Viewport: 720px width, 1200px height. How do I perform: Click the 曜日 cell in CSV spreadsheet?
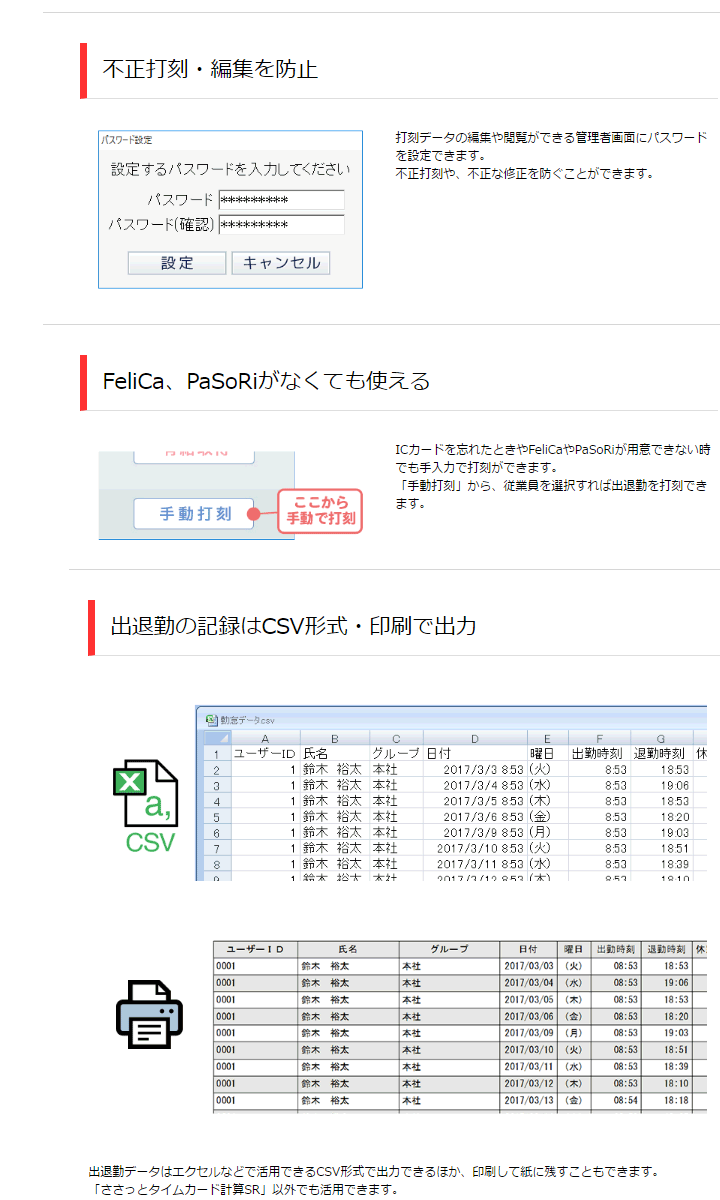[x=547, y=754]
